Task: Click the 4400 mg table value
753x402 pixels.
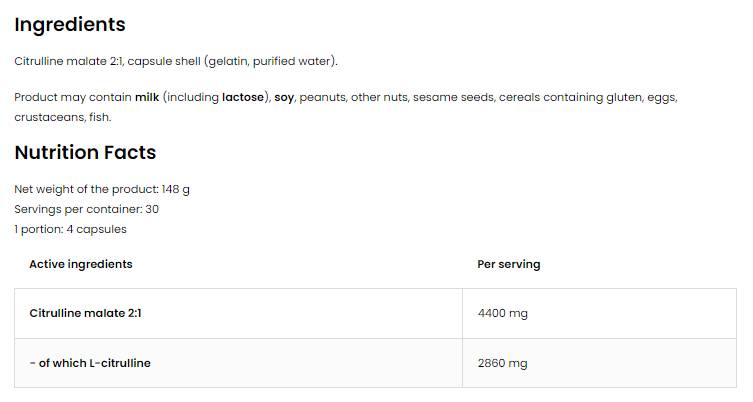Action: pos(503,313)
